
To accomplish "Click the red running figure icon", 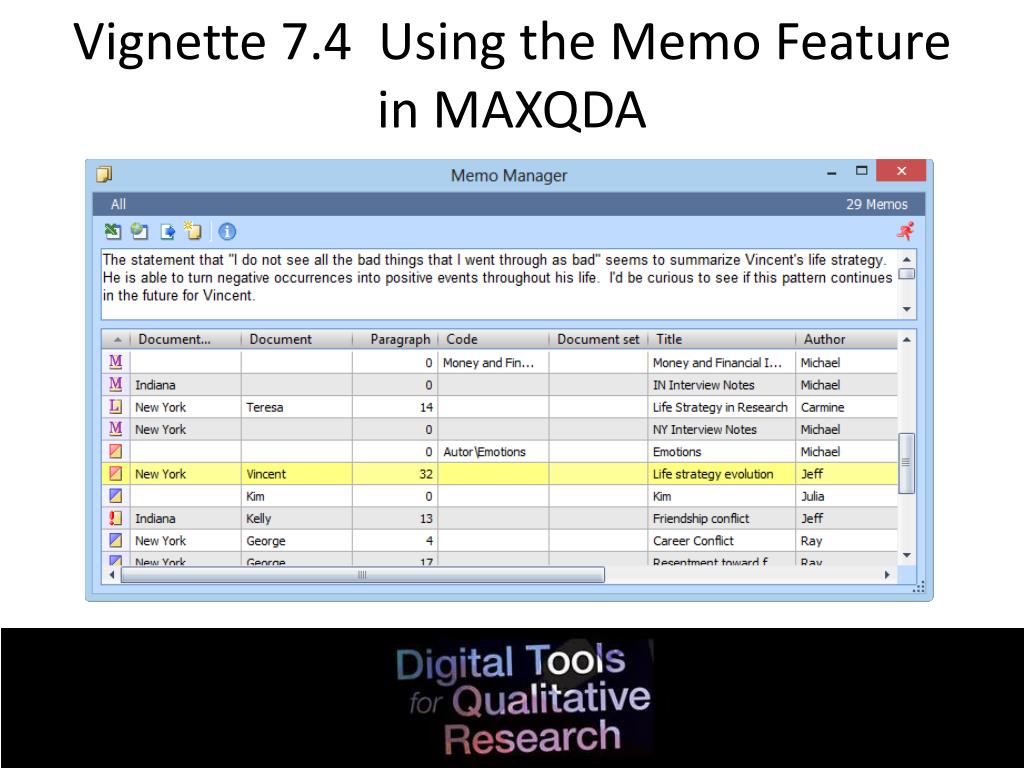I will pos(906,231).
